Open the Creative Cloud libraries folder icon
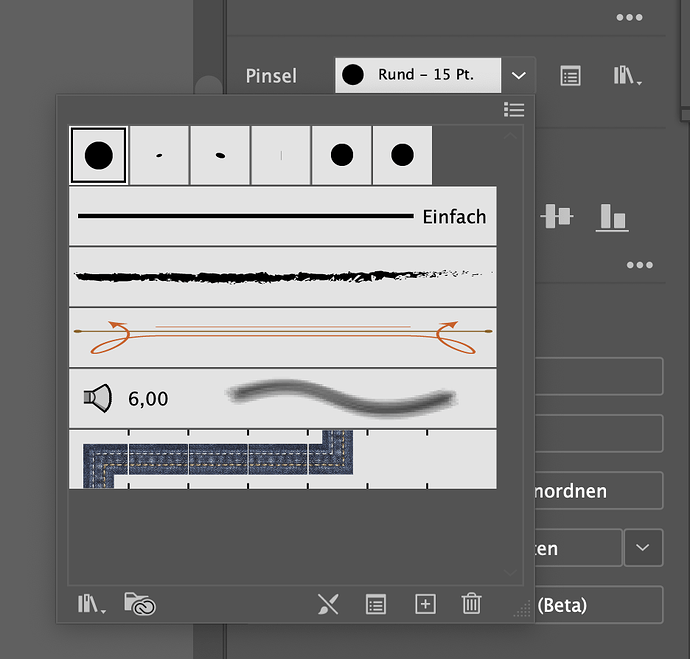690x659 pixels. pos(140,604)
